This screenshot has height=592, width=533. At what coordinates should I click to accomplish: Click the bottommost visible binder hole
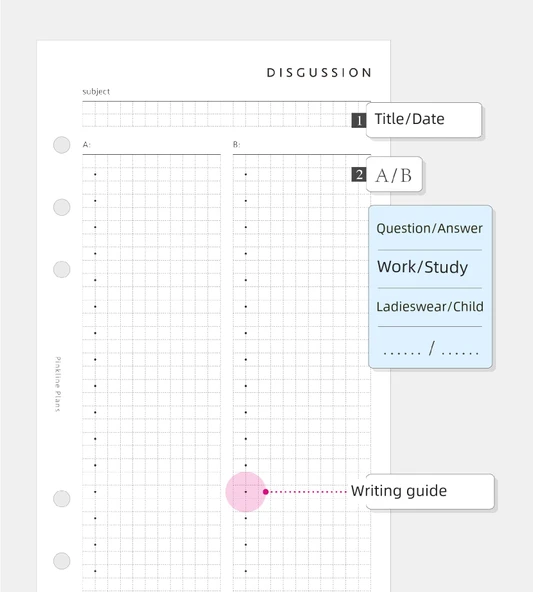click(62, 561)
